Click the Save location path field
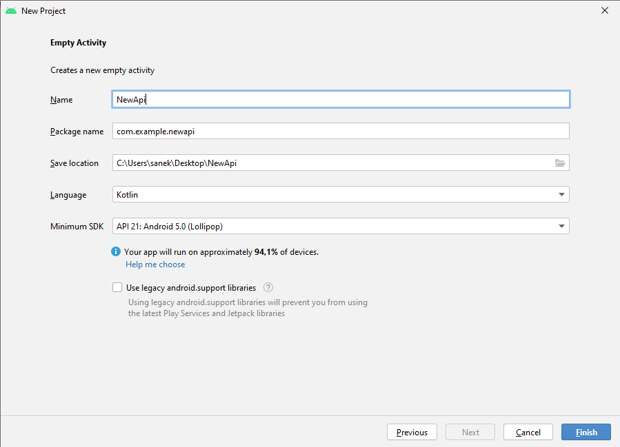 [330, 163]
